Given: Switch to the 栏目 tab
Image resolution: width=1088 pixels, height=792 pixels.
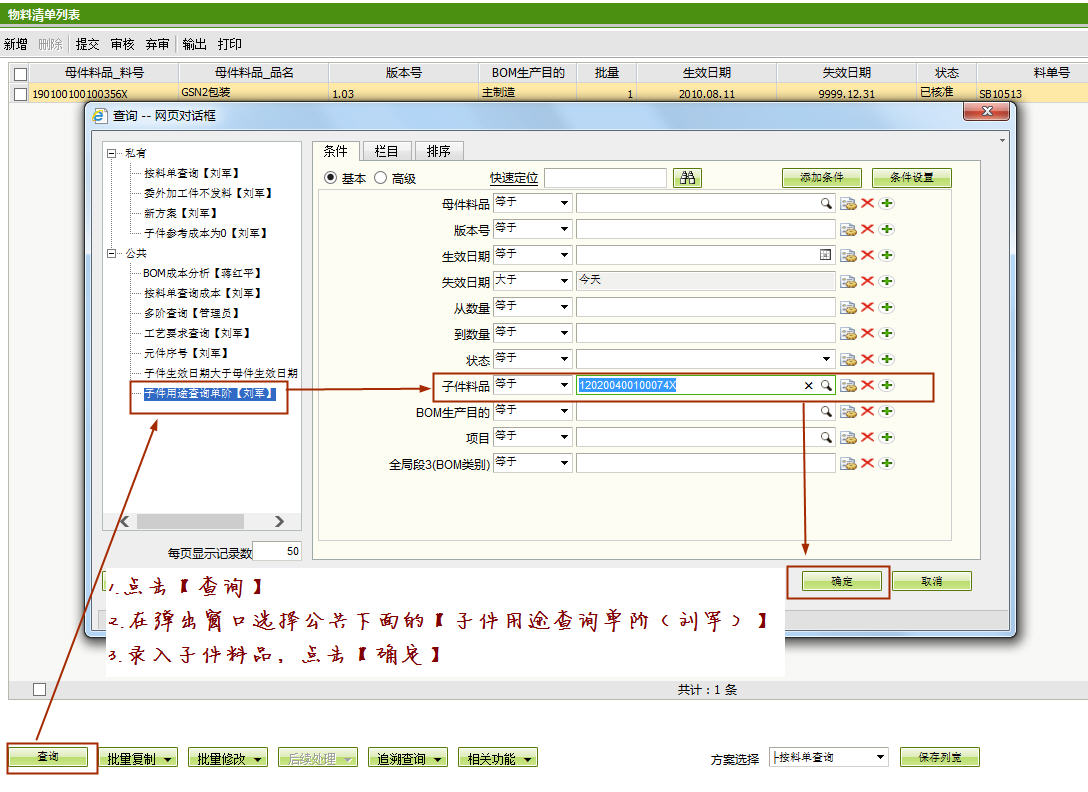Looking at the screenshot, I should [x=386, y=151].
